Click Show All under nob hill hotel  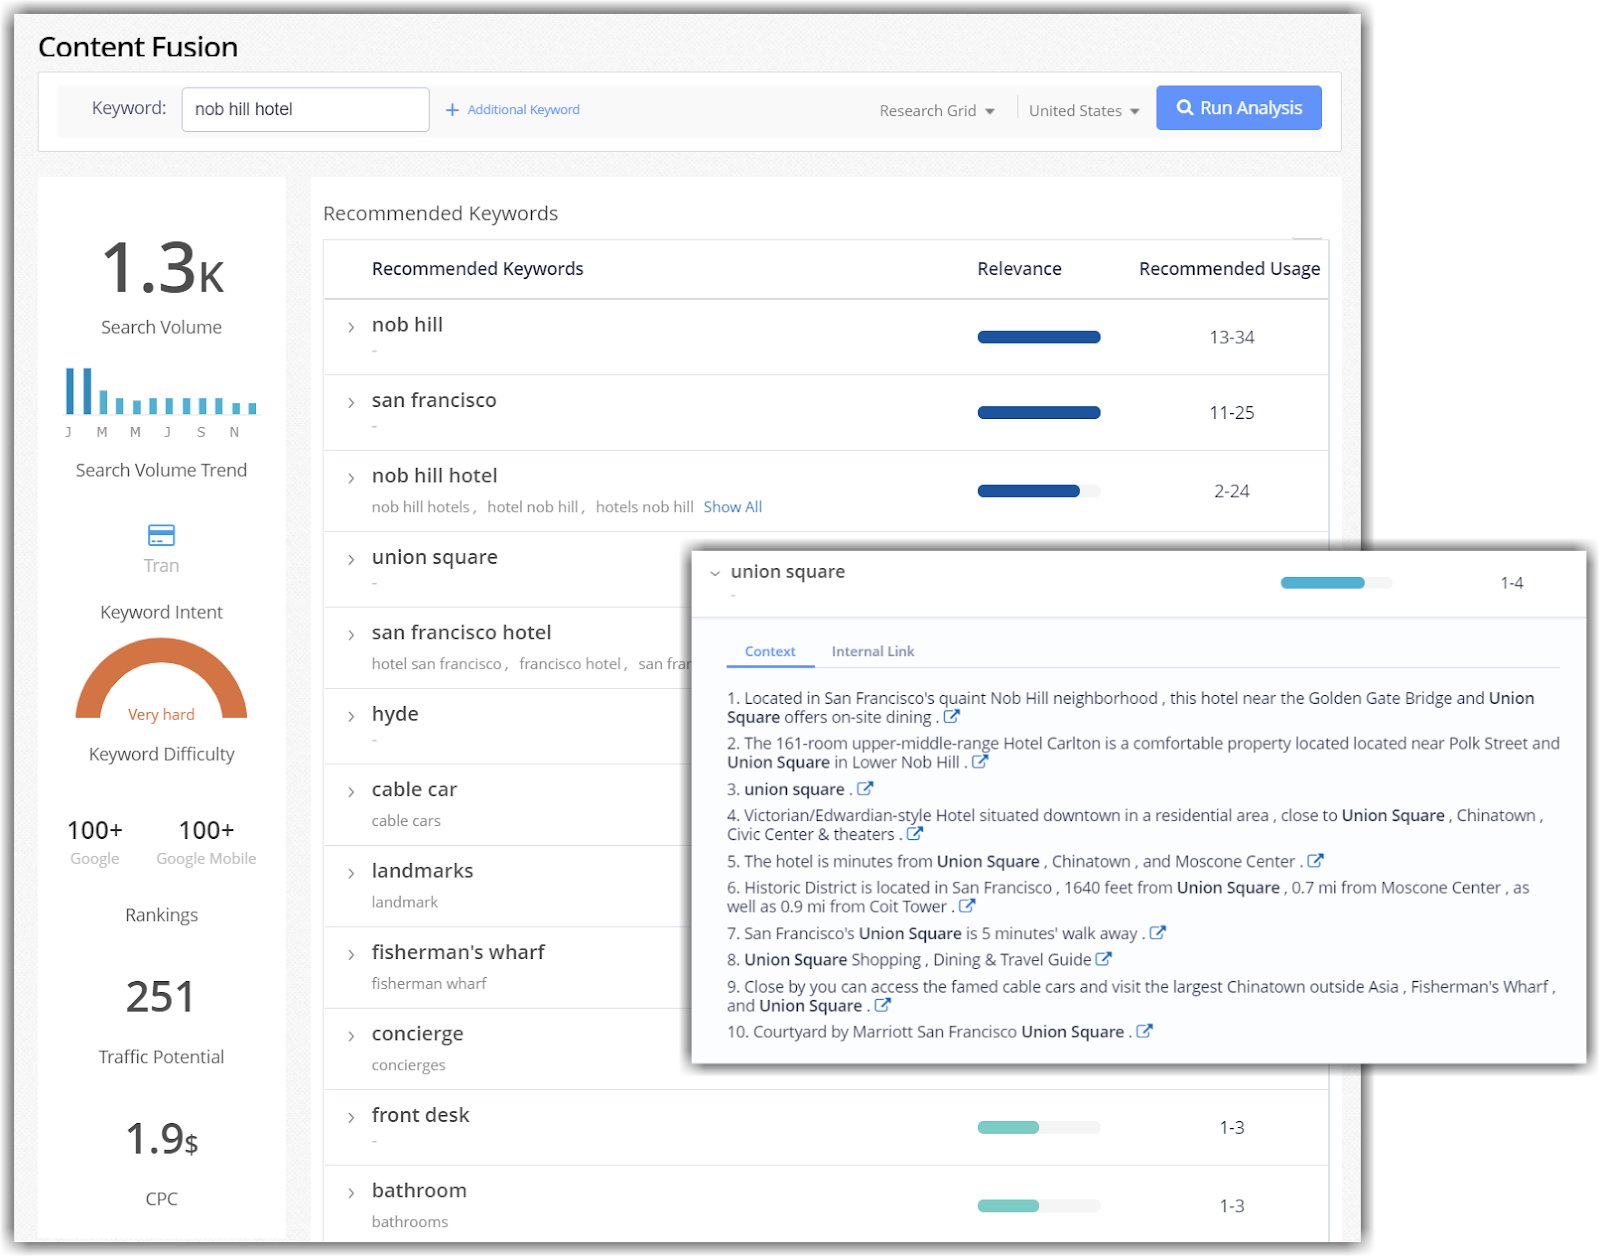coord(732,506)
